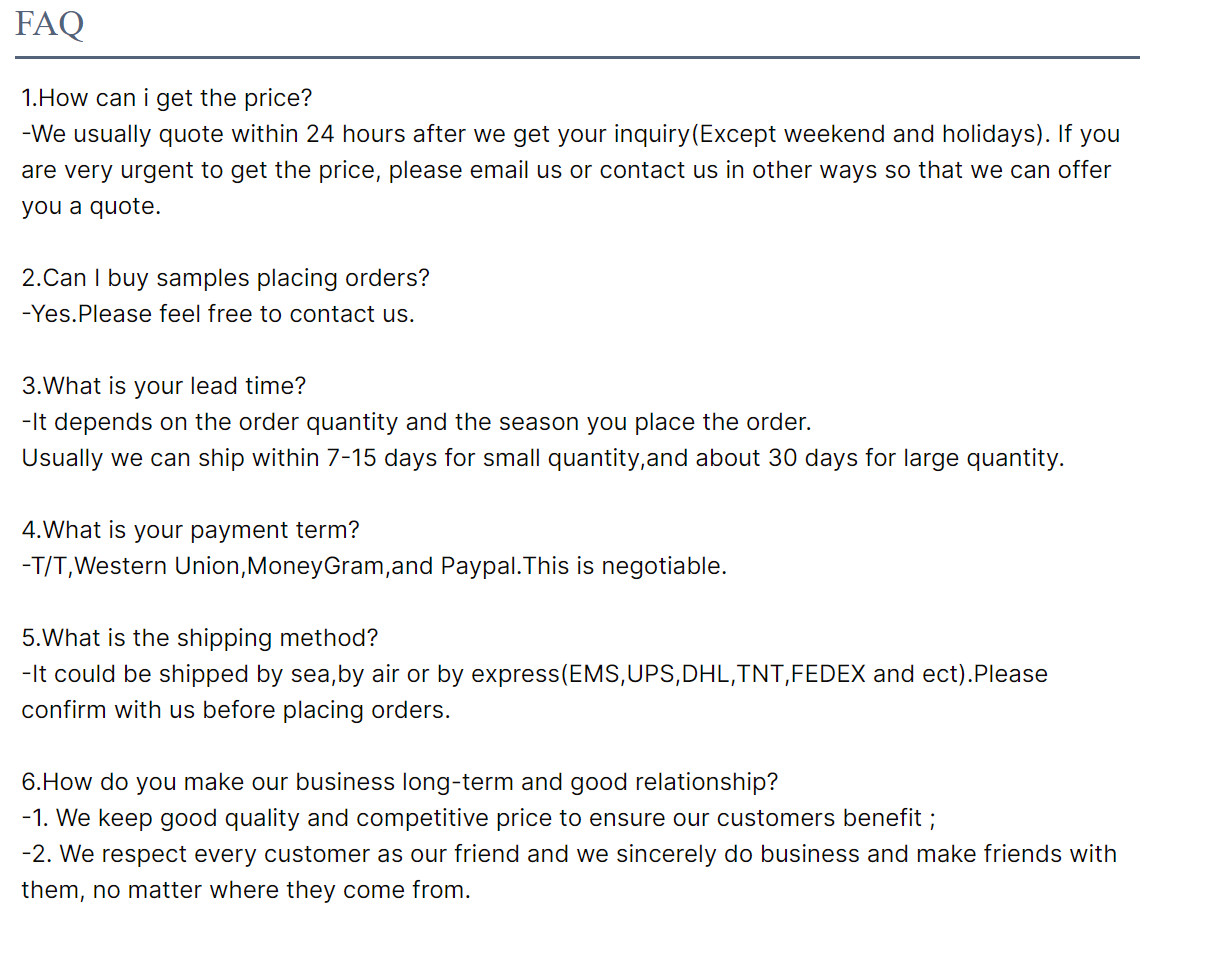This screenshot has height=966, width=1219.
Task: Click the line listing EMS, UPS, DHL, TNT, FEDEX
Action: pyautogui.click(x=534, y=674)
